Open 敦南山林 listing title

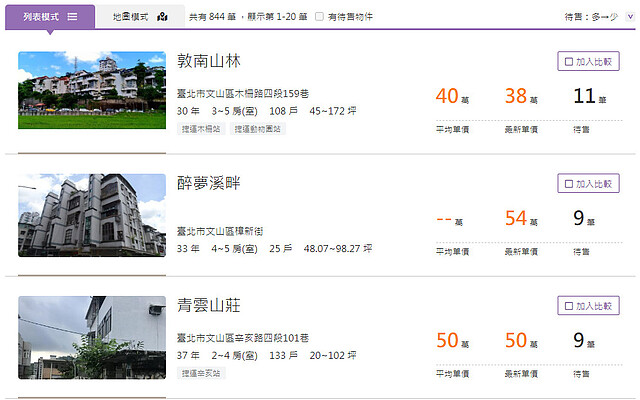209,61
